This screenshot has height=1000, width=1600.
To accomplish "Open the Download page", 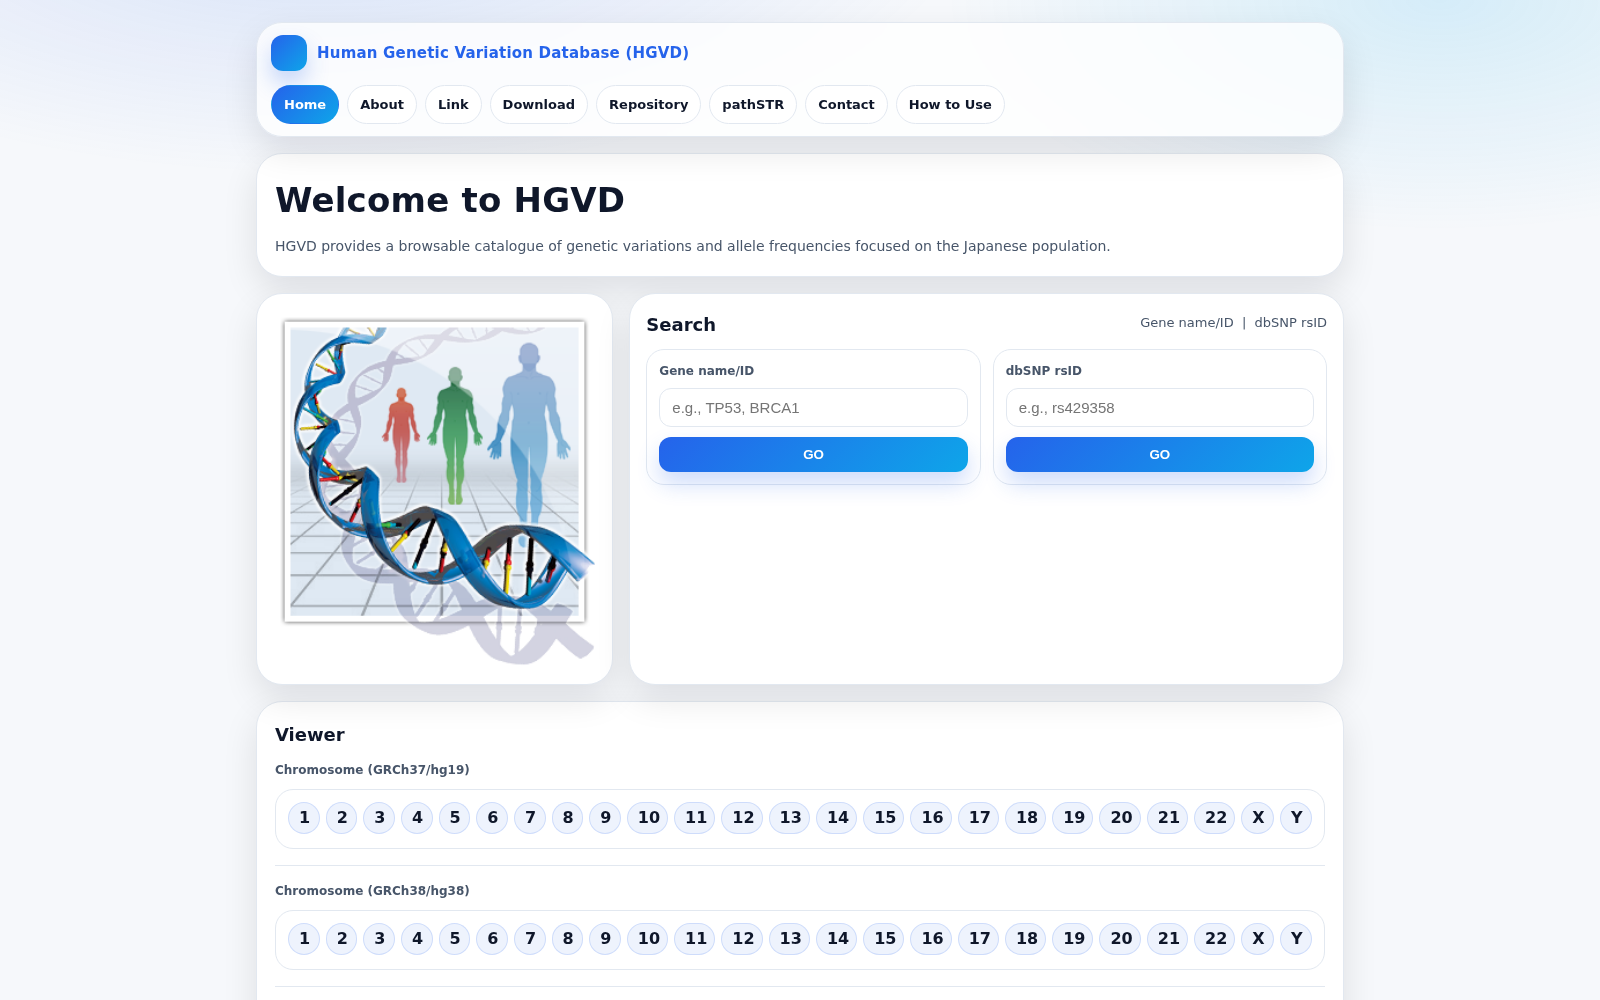I will pos(539,105).
